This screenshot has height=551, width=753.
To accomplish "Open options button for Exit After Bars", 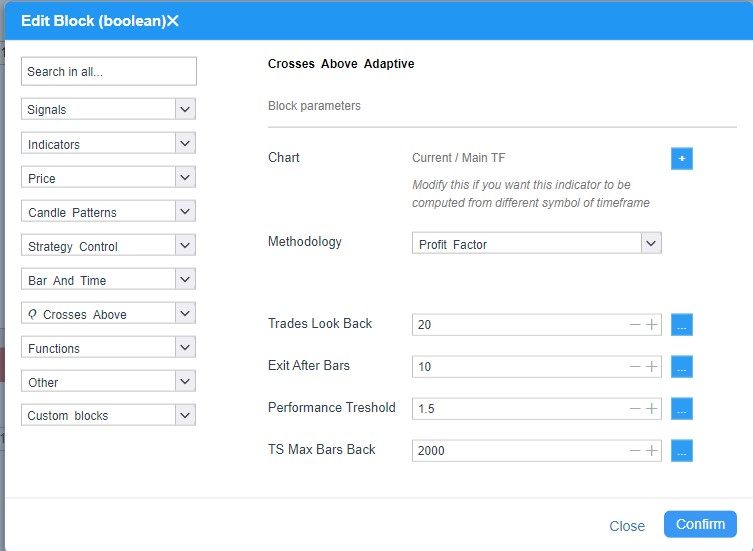I will (x=681, y=367).
